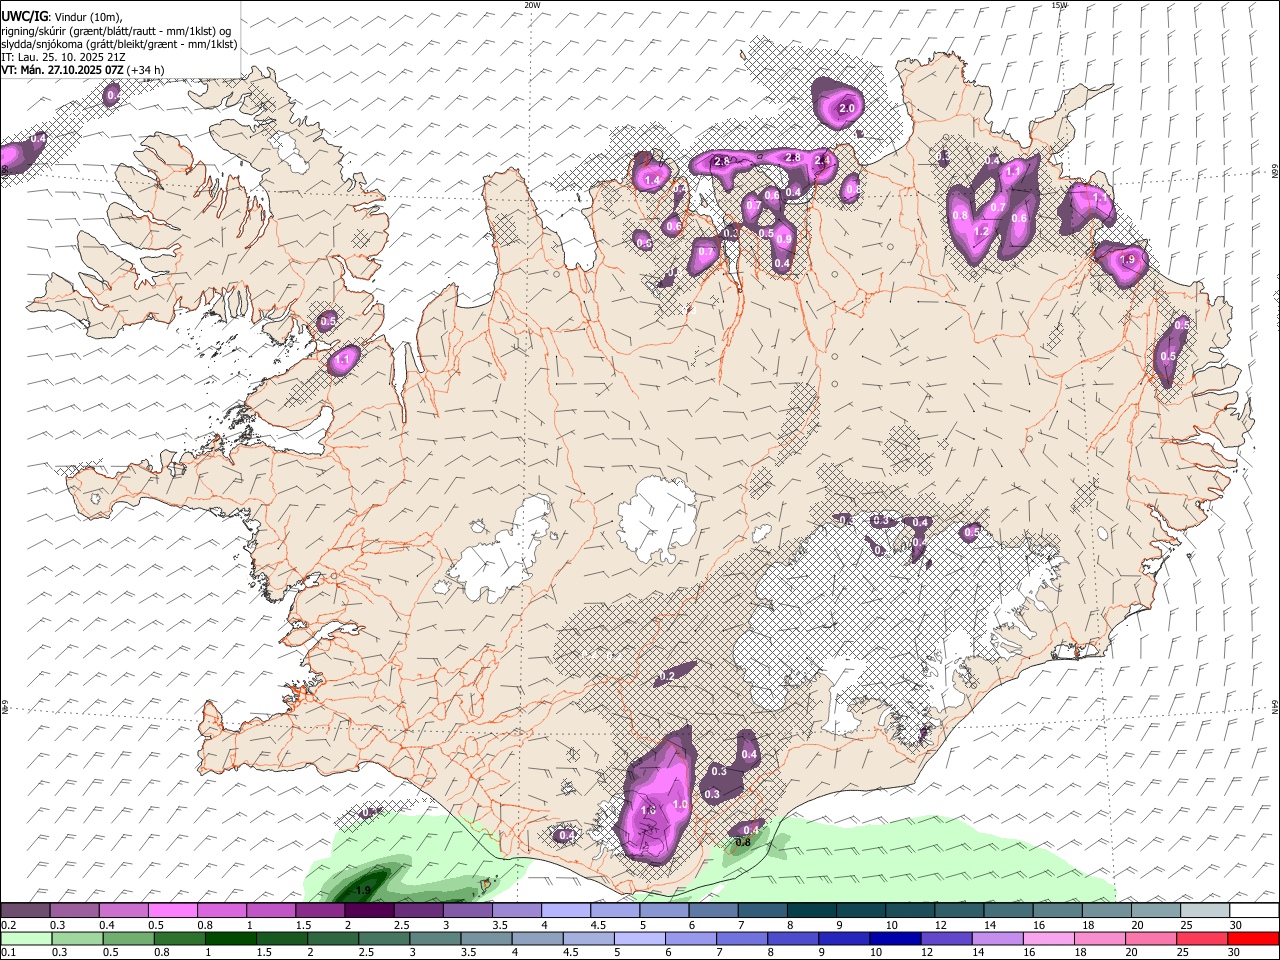This screenshot has height=960, width=1280.
Task: Pick top-row legend swatch between 4 and 4.5
Action: pos(566,911)
